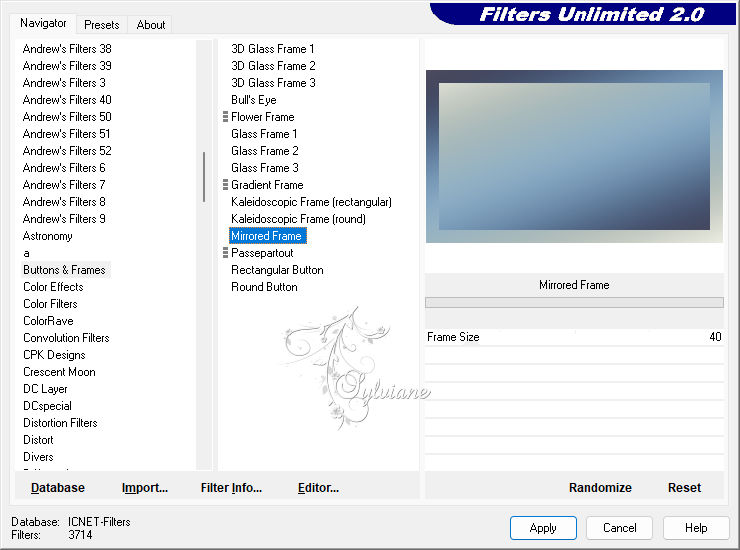Click the Import... button
The width and height of the screenshot is (740, 550).
(145, 488)
